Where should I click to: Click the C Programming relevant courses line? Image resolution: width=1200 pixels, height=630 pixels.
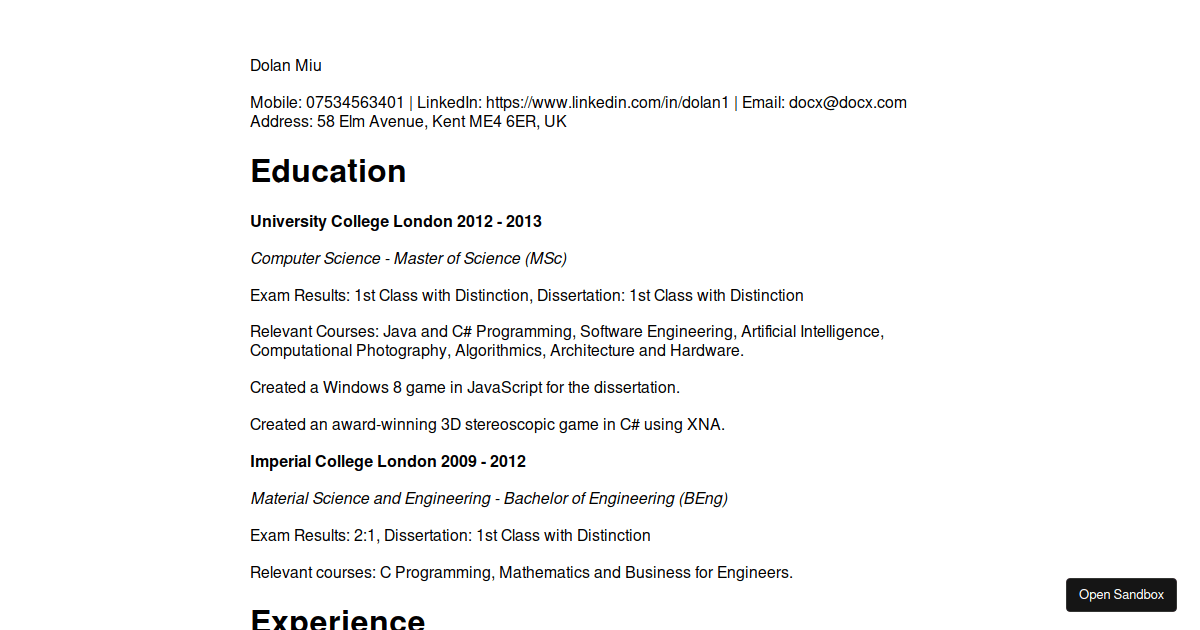pyautogui.click(x=521, y=572)
